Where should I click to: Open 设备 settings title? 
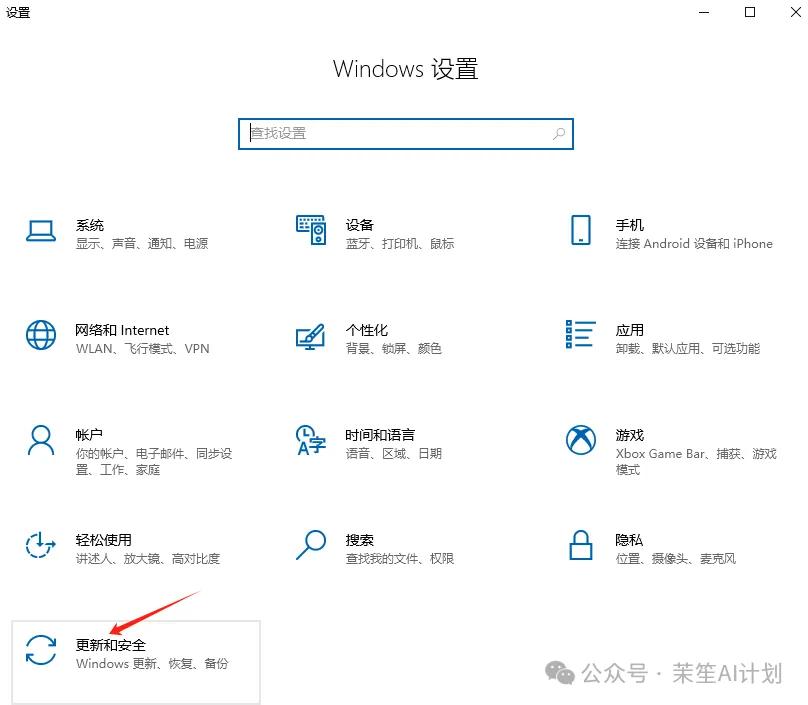click(x=359, y=225)
